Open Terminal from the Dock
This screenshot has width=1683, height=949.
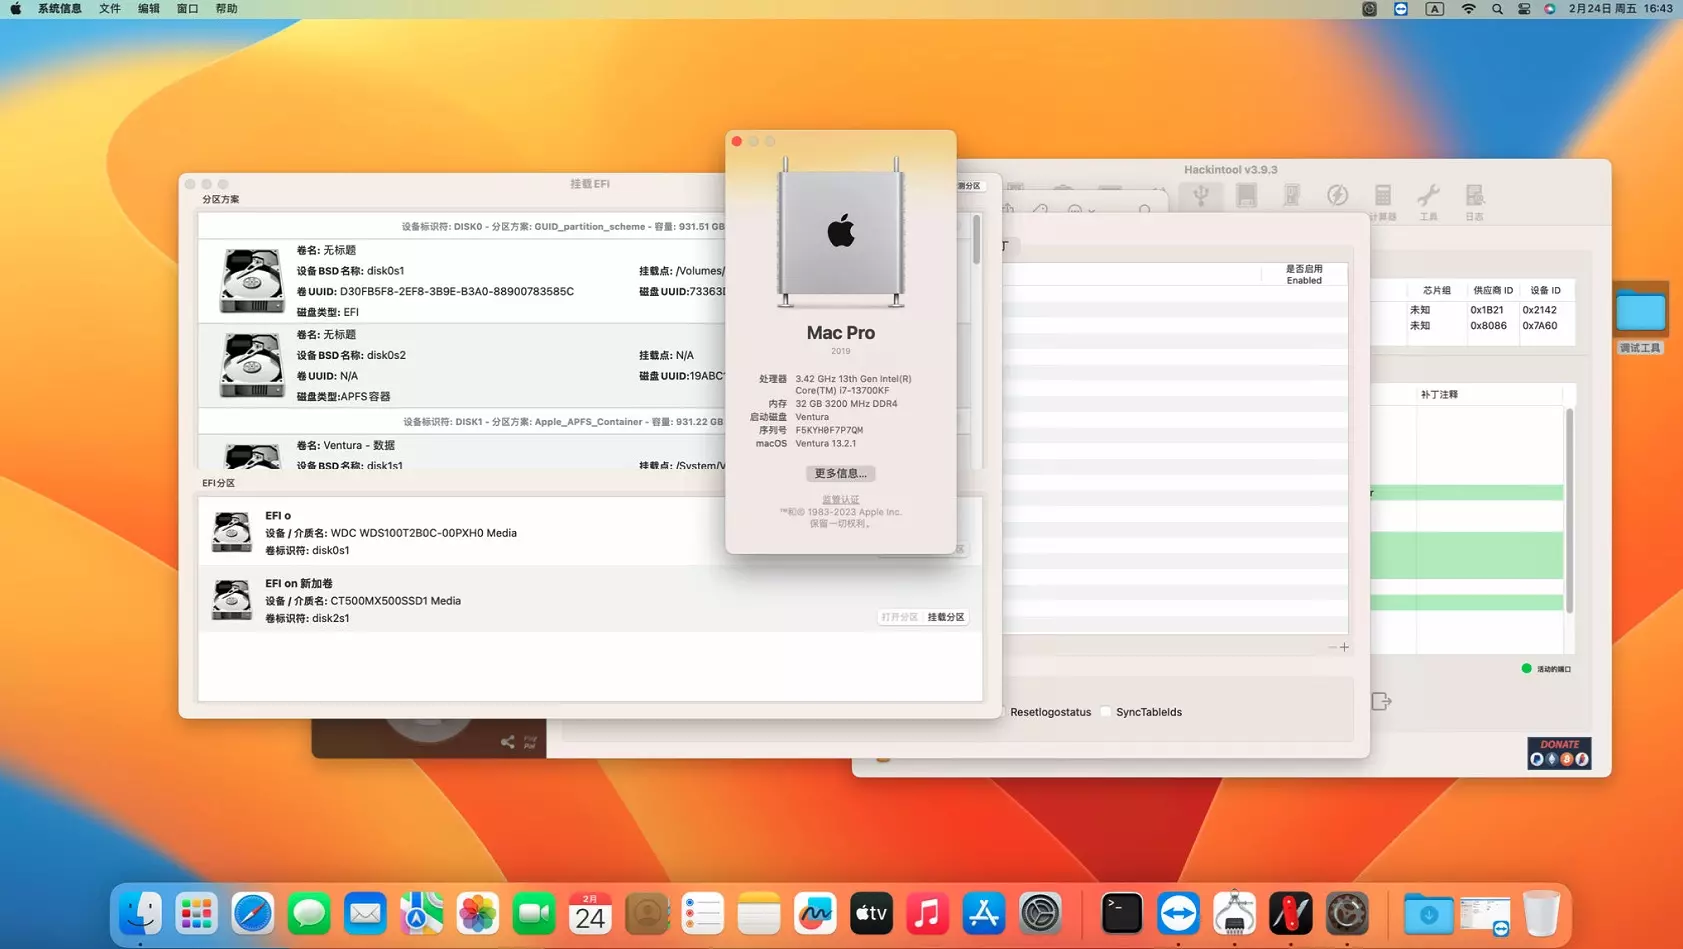(x=1121, y=914)
